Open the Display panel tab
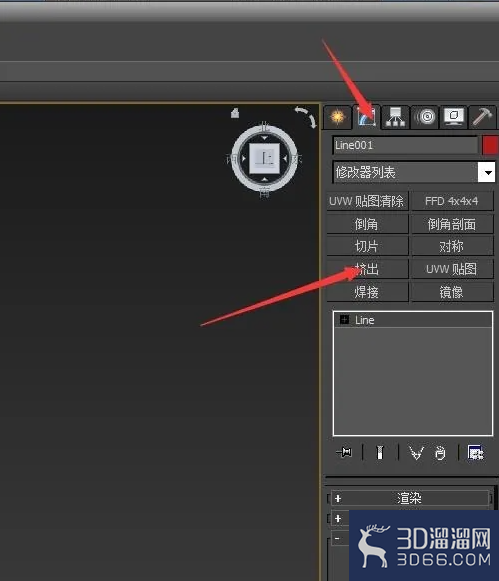 [454, 117]
